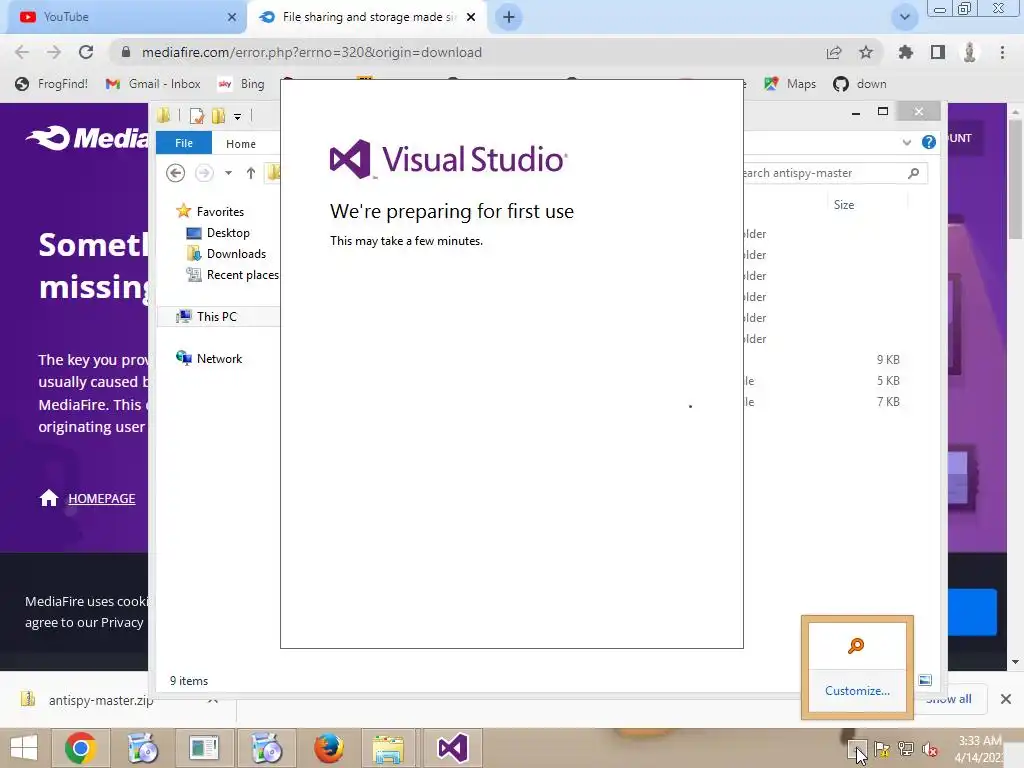The width and height of the screenshot is (1024, 768).
Task: Open the Gmail - Inbox bookmark
Action: point(153,84)
